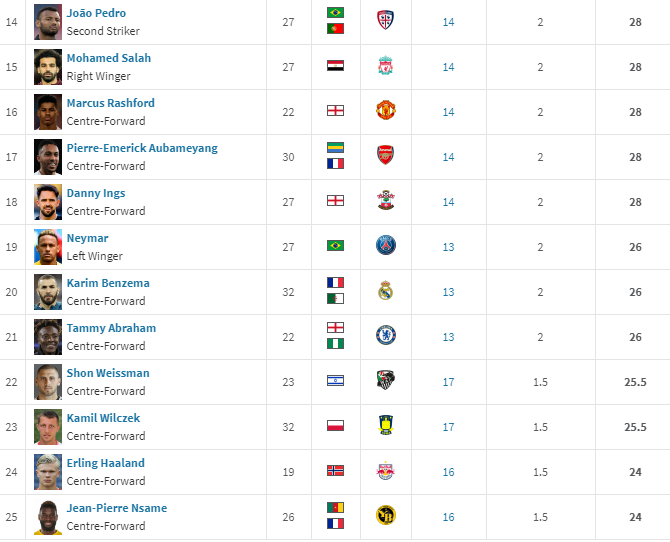Screen dimensions: 670x542
Task: Click the Brøndby club crest icon
Action: [x=385, y=427]
